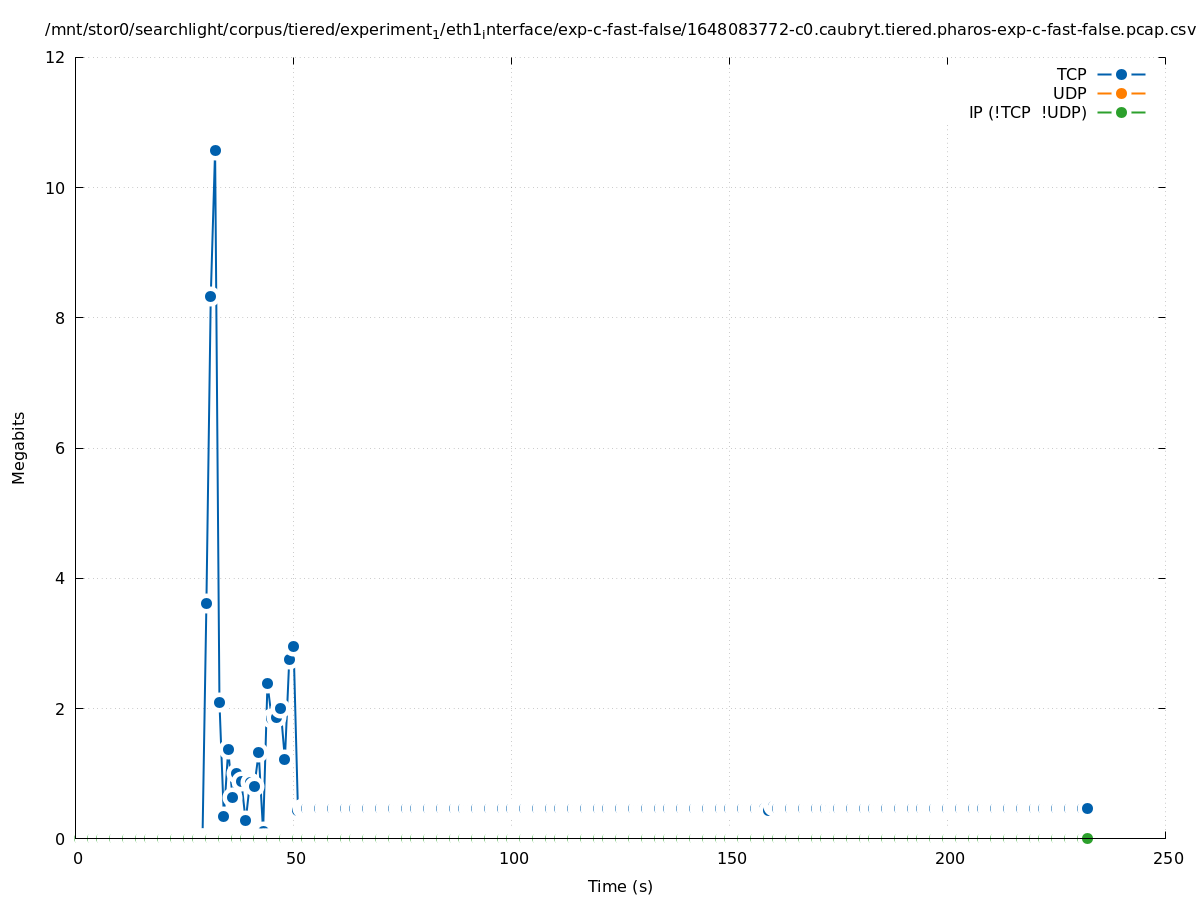Click the TCP data point near 2.4 megabits
The height and width of the screenshot is (900, 1197).
tap(267, 683)
